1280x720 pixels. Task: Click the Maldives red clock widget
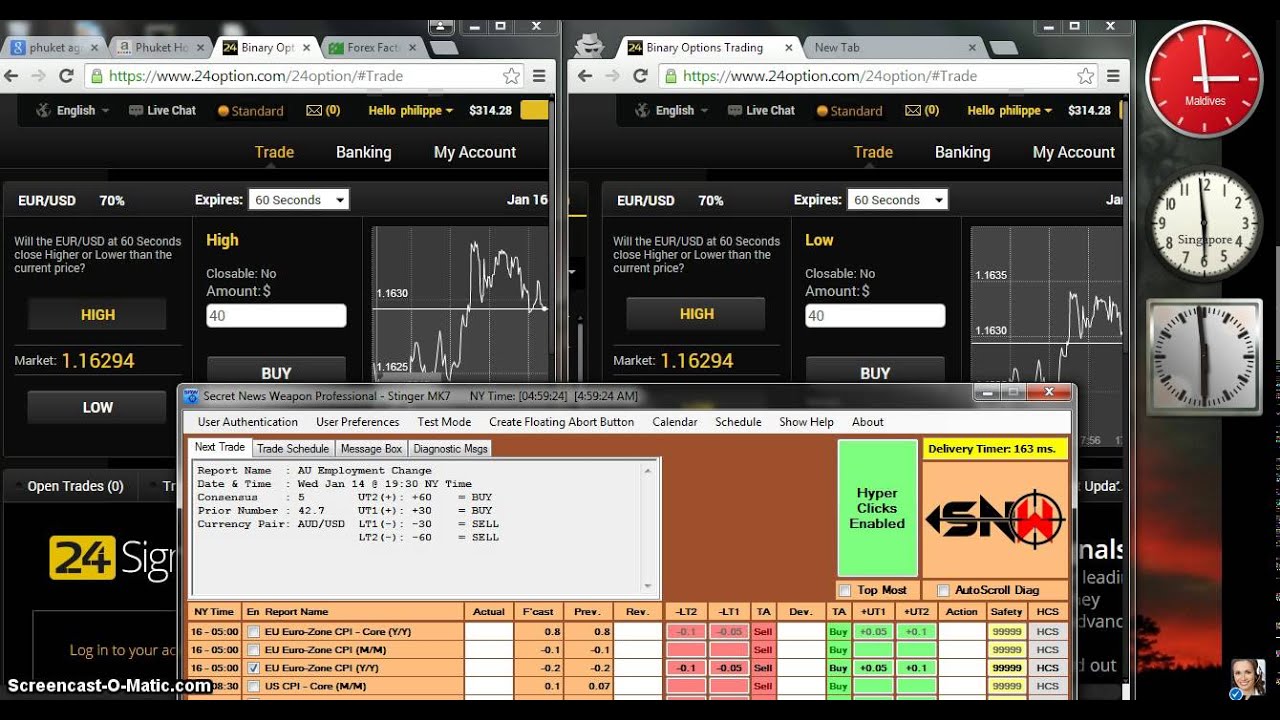(x=1204, y=80)
